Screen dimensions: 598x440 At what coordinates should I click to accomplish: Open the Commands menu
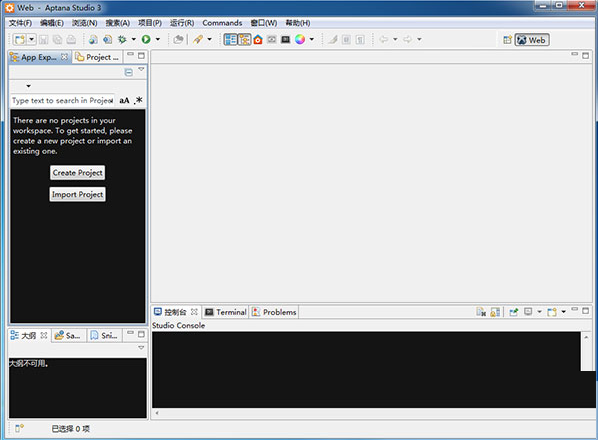tap(222, 23)
